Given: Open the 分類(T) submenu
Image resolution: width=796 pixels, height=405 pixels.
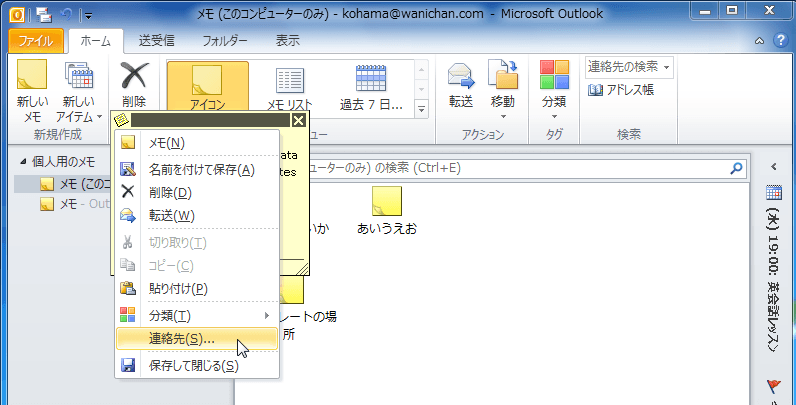Looking at the screenshot, I should click(197, 316).
